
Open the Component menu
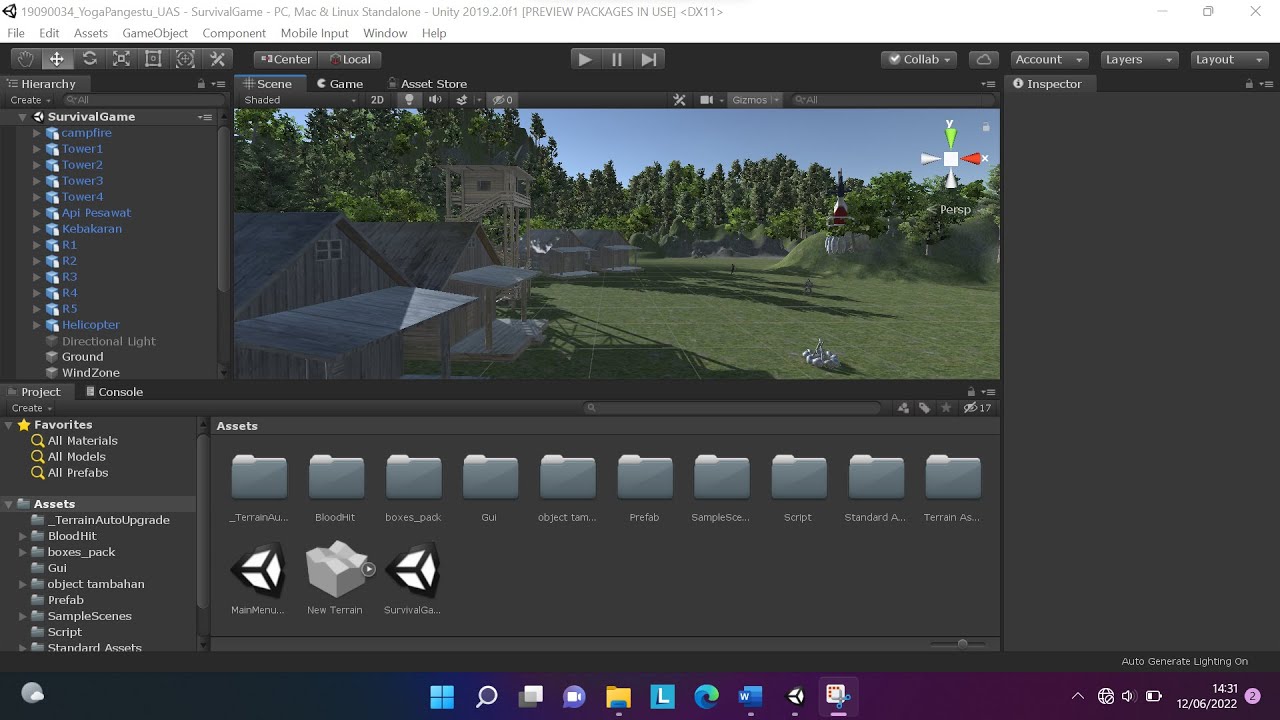(x=234, y=33)
